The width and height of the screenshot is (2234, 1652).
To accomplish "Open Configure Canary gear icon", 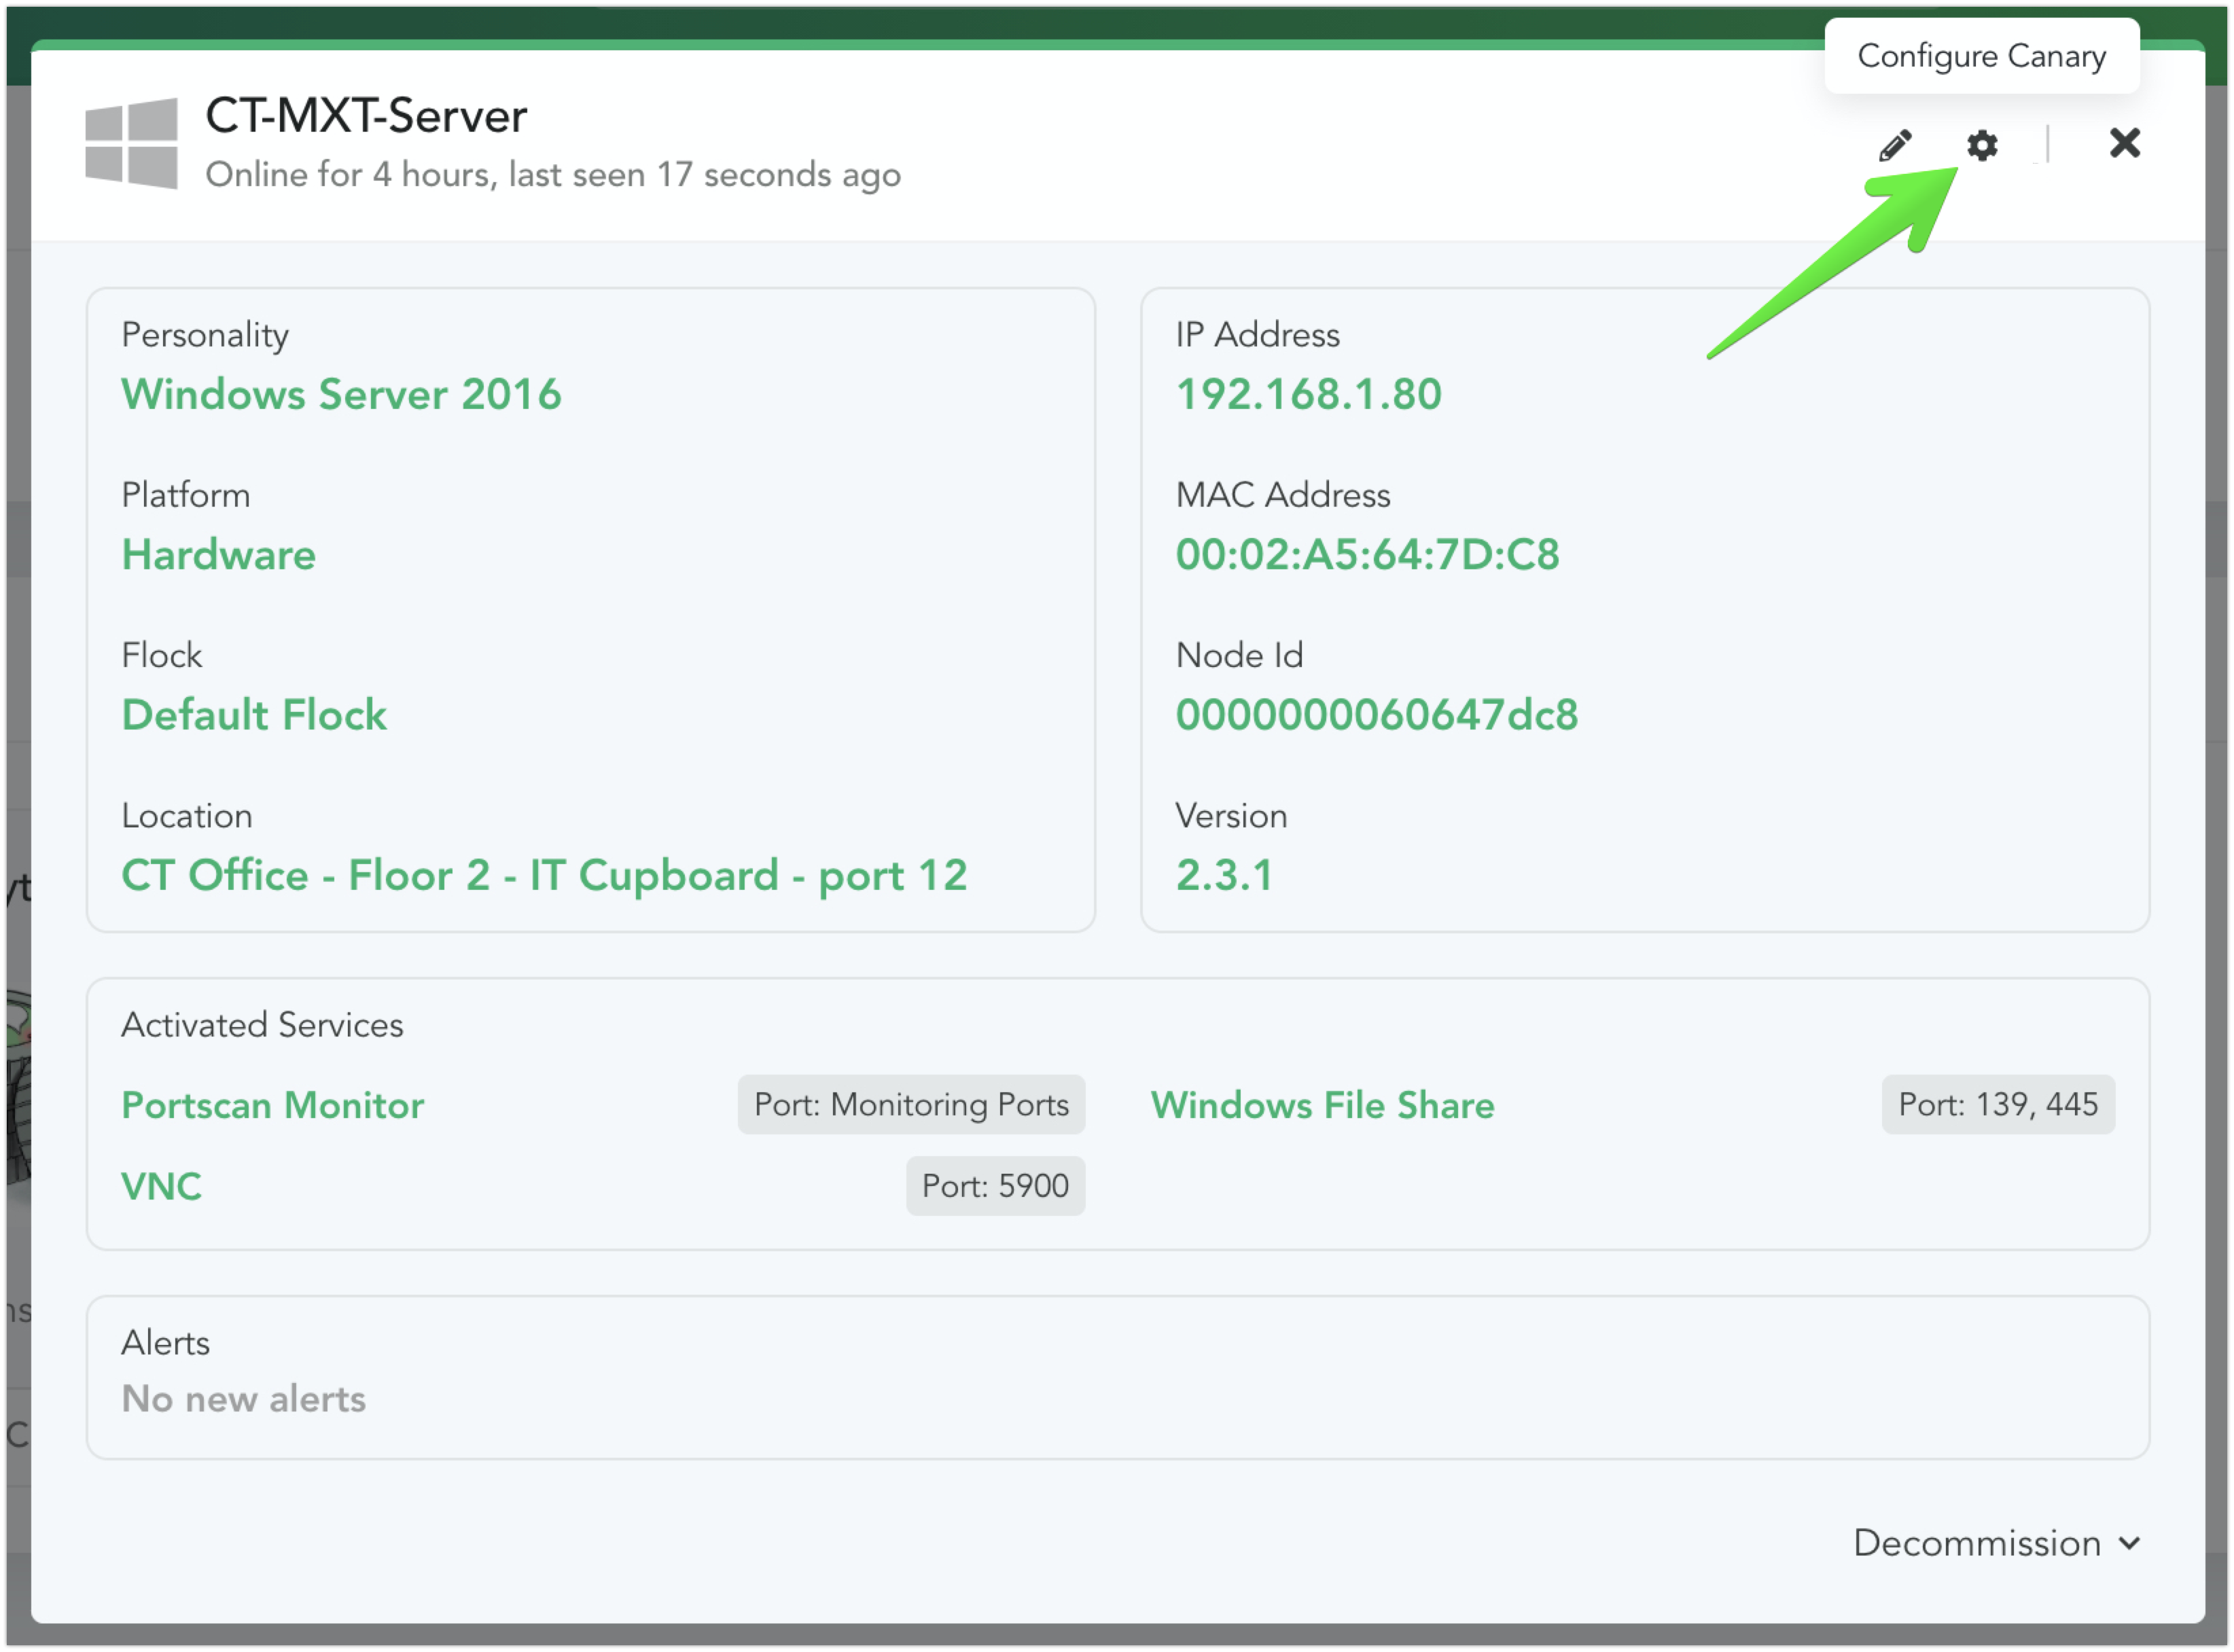I will click(1982, 146).
